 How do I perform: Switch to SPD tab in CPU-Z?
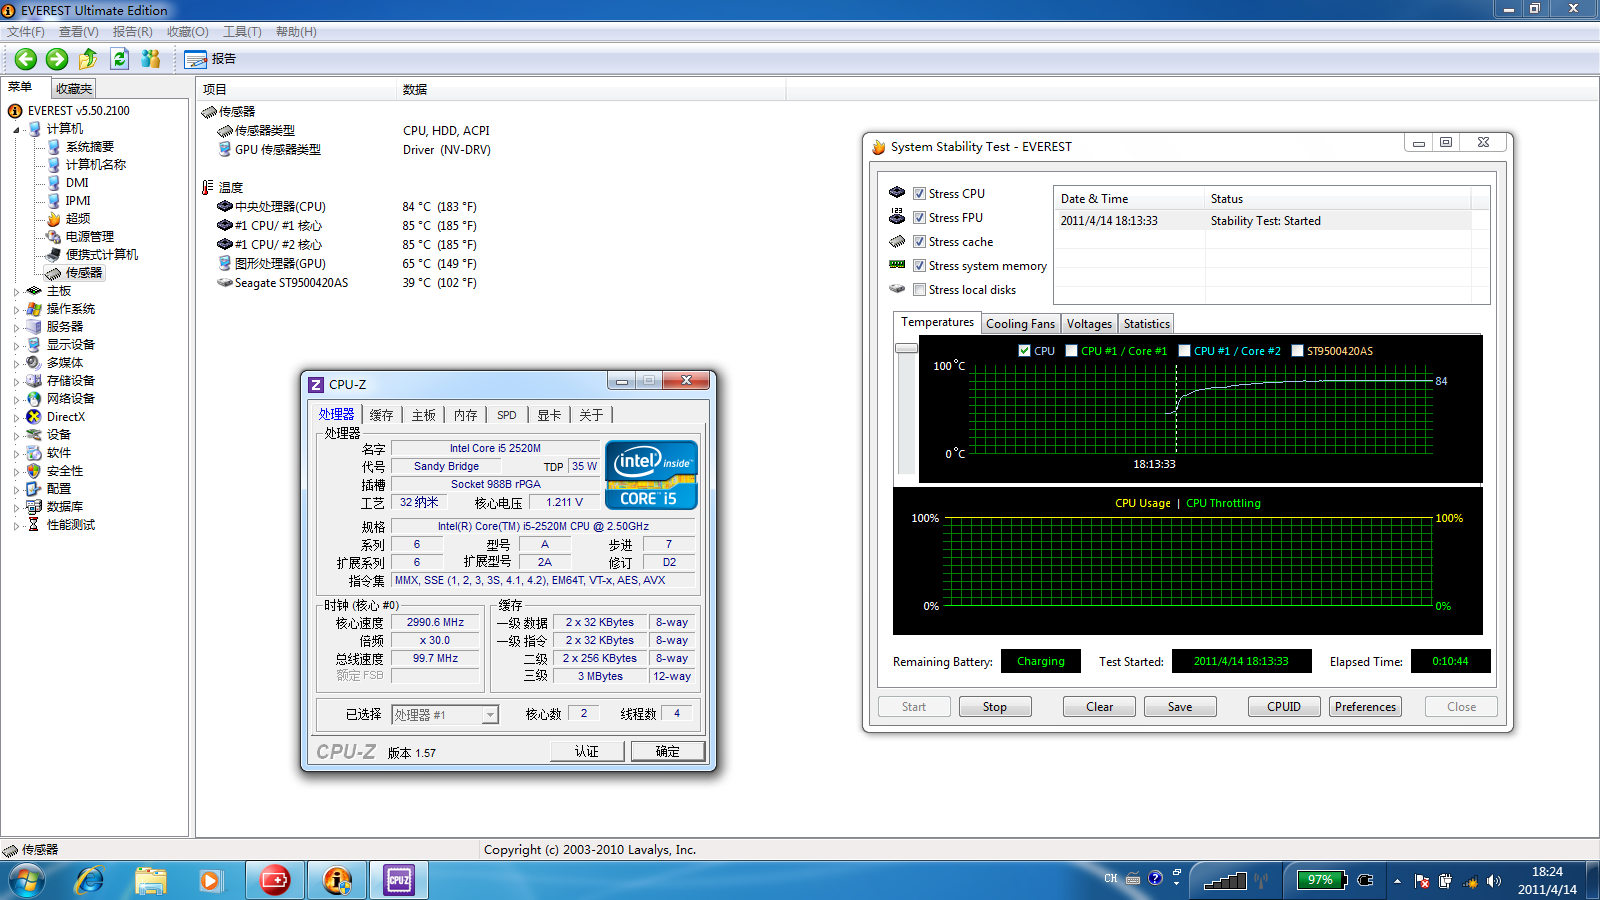(507, 415)
